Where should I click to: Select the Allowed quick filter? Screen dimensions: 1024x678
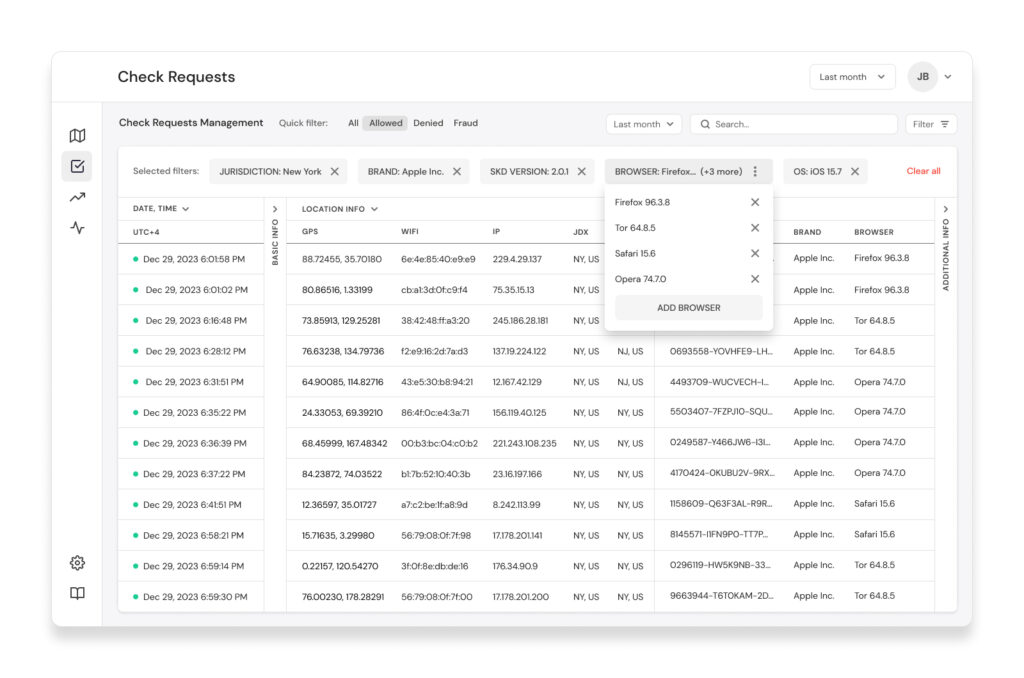[x=385, y=123]
